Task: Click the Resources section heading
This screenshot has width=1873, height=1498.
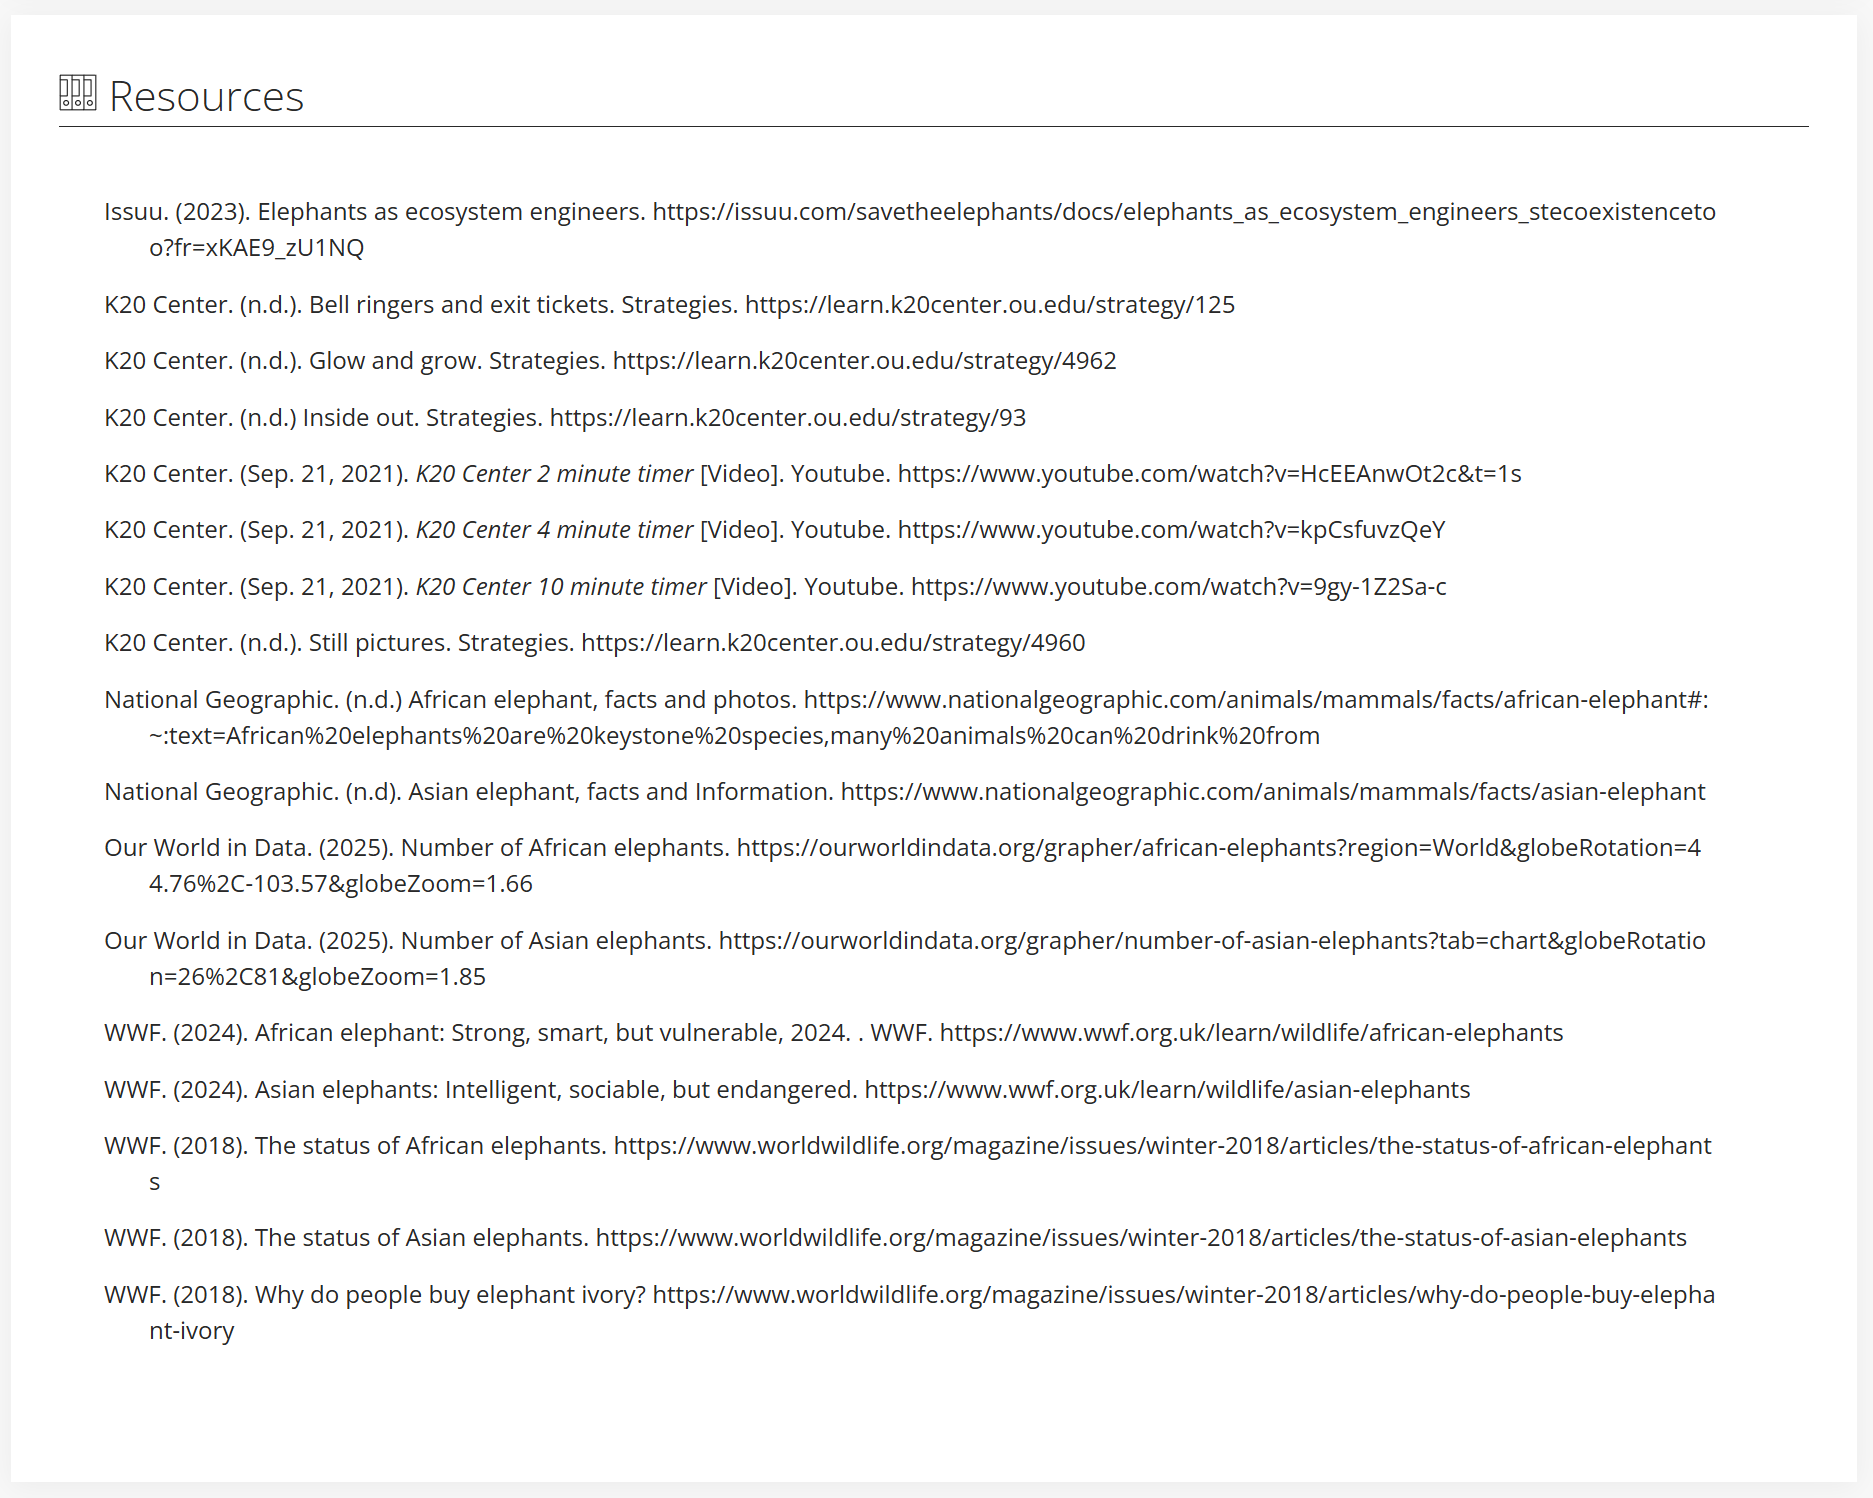Action: (x=206, y=97)
